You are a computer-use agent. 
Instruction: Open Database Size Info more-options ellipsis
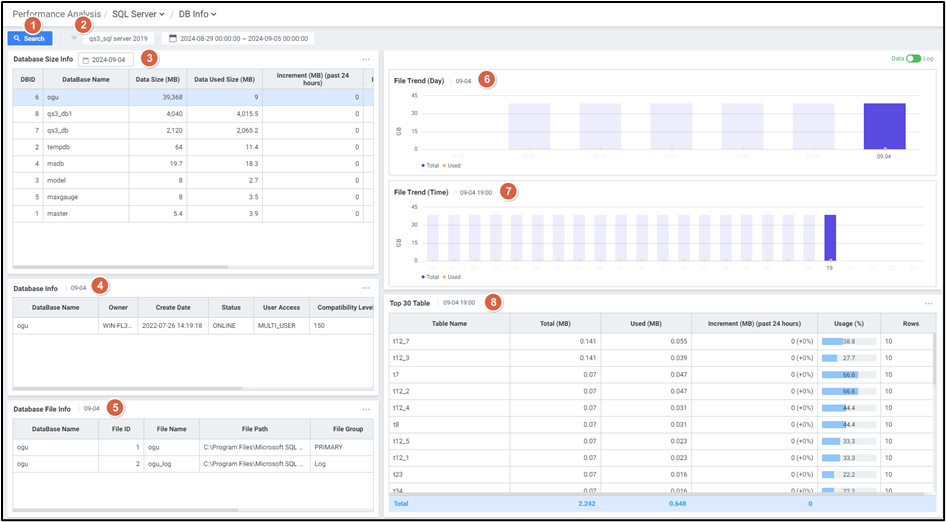366,60
